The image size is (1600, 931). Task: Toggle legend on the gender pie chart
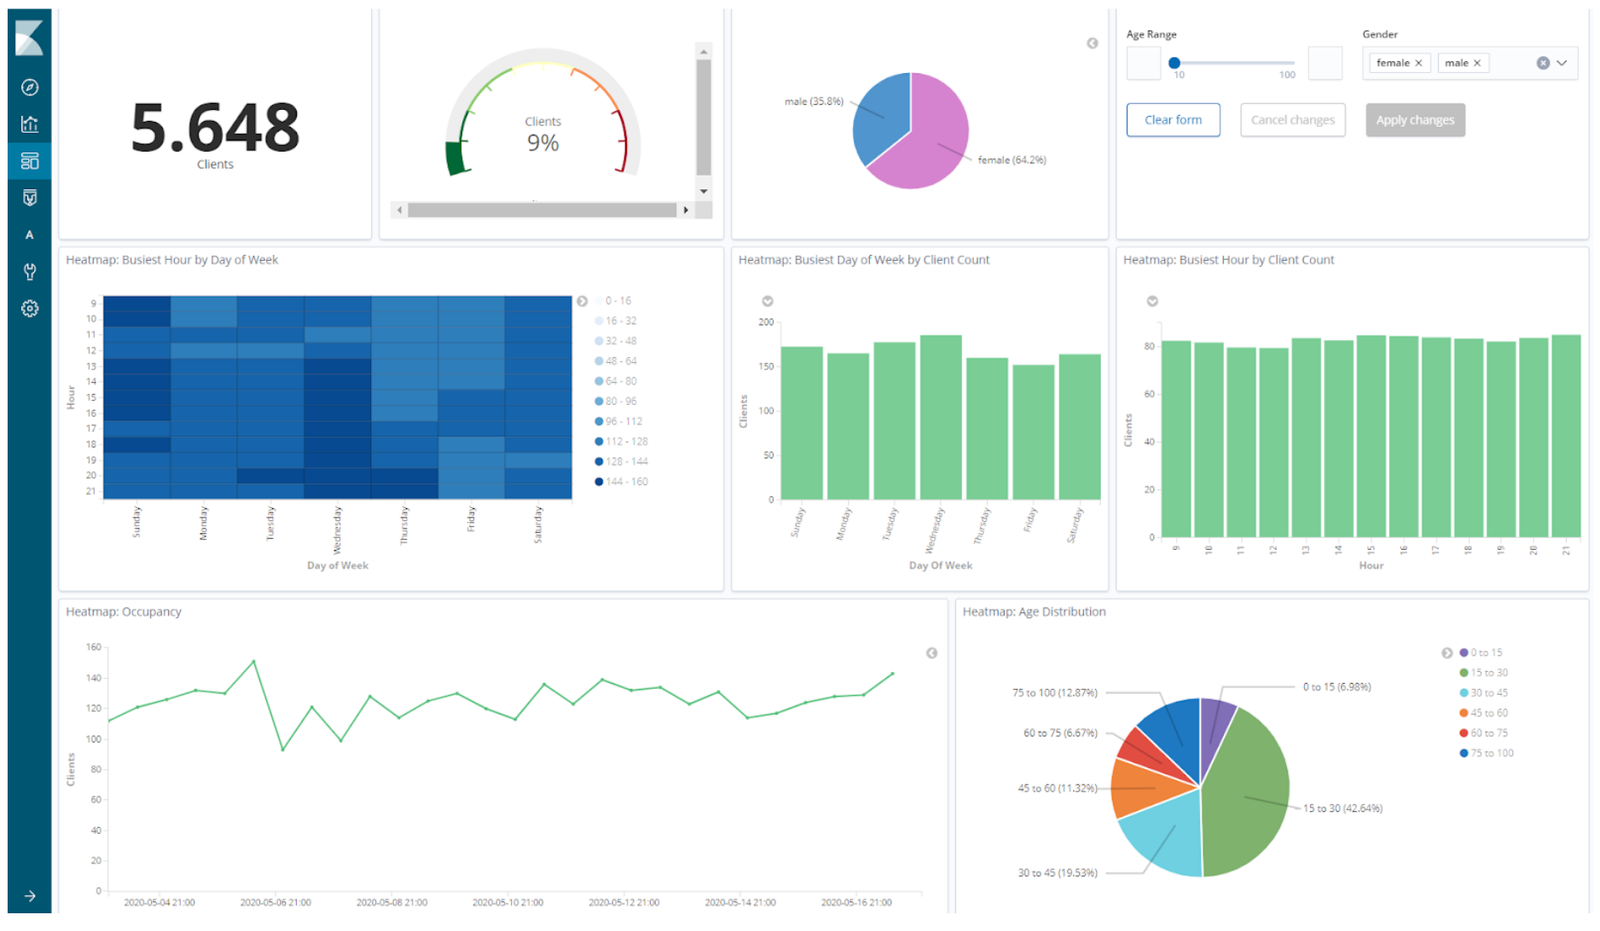[x=1092, y=43]
